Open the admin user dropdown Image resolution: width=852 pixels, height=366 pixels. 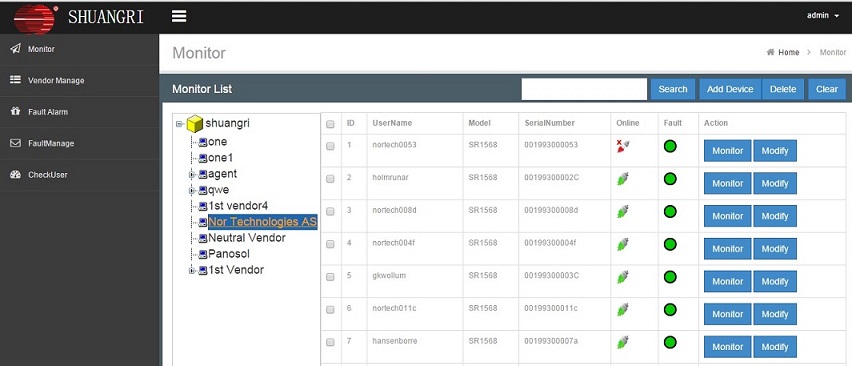[x=823, y=15]
